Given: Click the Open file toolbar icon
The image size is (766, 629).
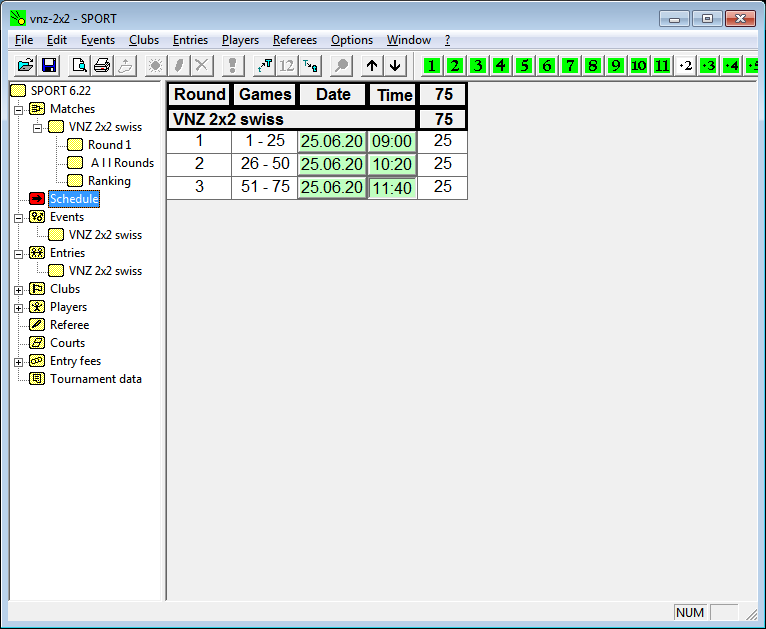Looking at the screenshot, I should tap(26, 66).
